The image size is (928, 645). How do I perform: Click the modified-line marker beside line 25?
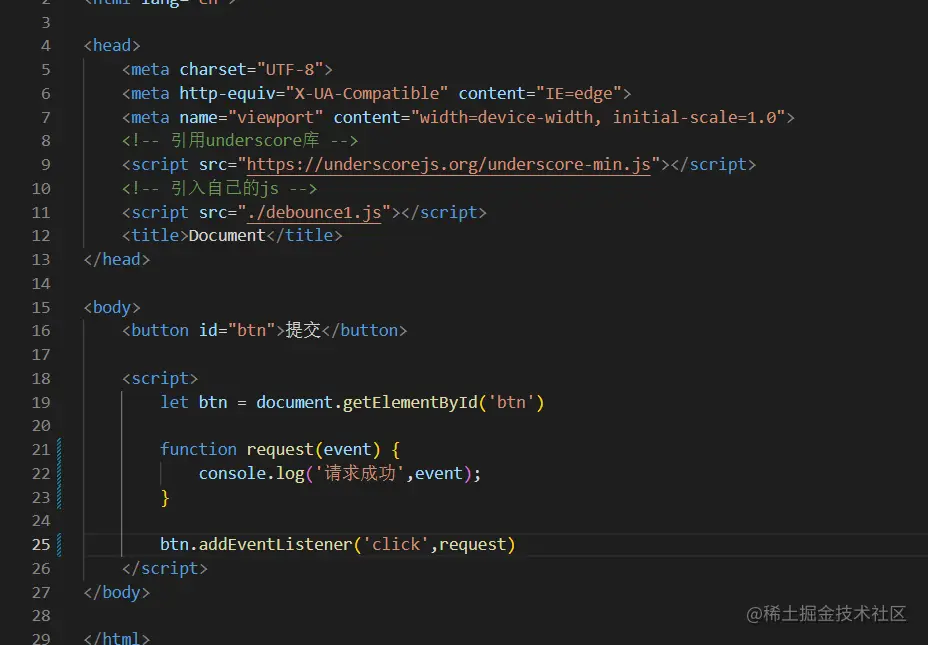(x=59, y=544)
